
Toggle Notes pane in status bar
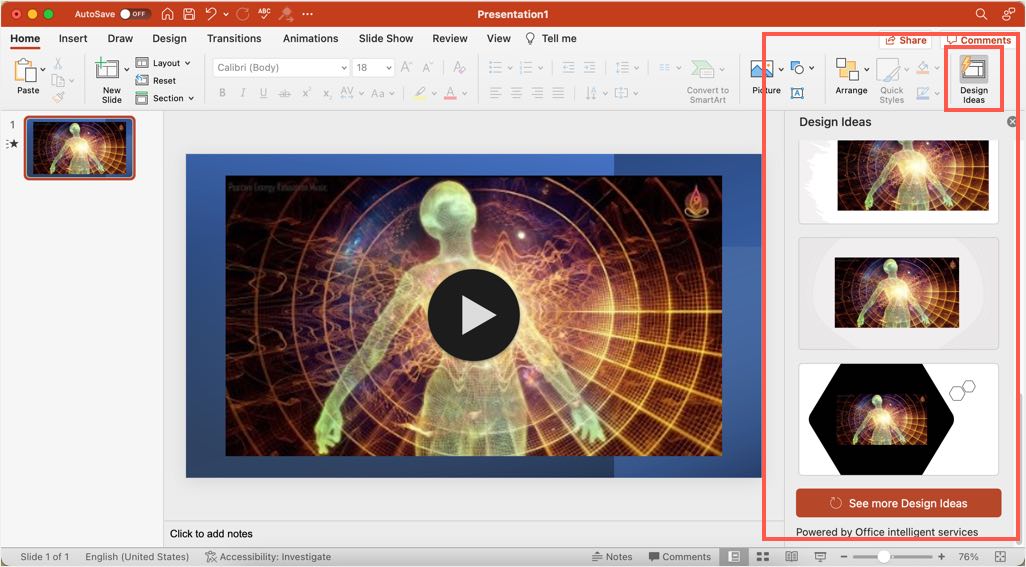point(612,556)
